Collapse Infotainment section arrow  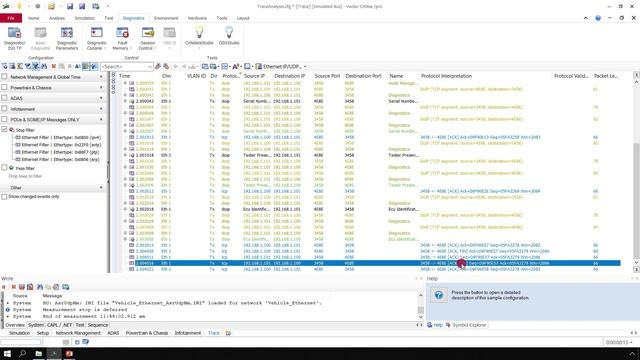click(101, 109)
